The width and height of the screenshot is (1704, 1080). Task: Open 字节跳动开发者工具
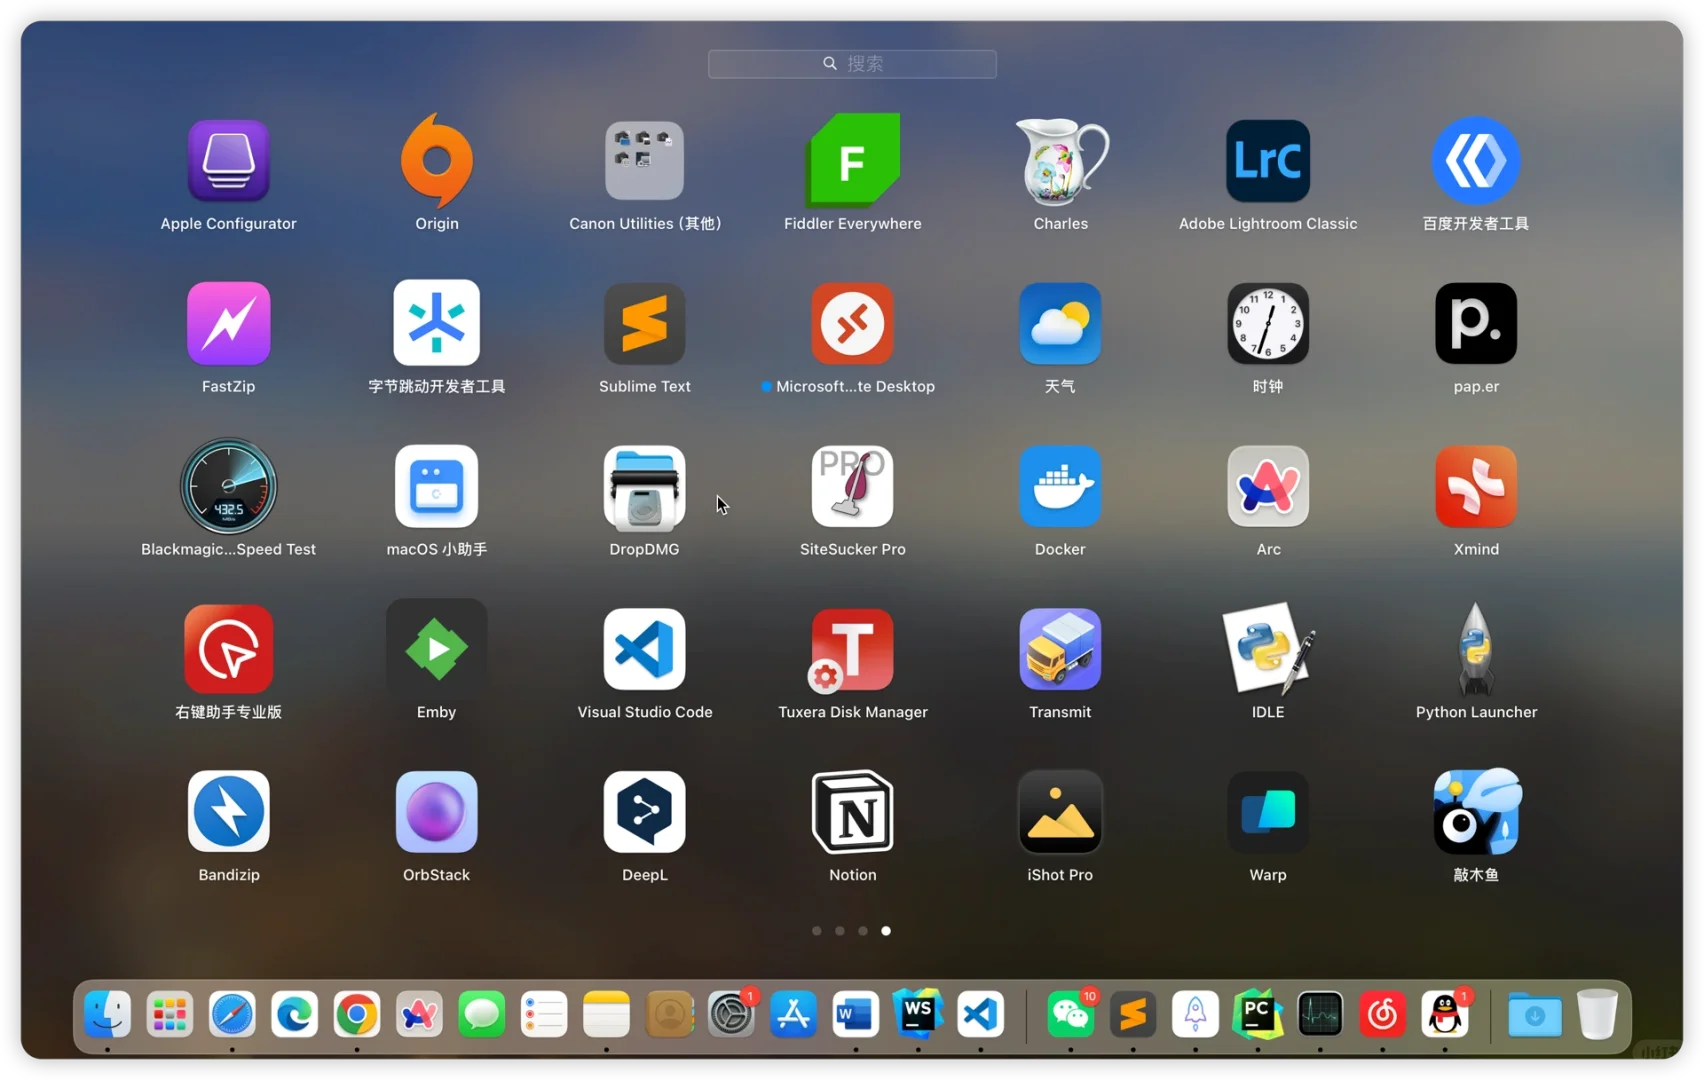pos(437,323)
